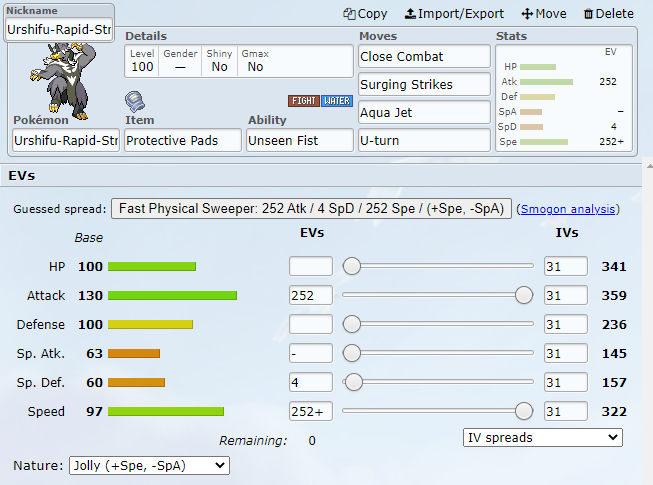Toggle the Gmax detail
Screen dimensions: 653x485
click(x=255, y=61)
